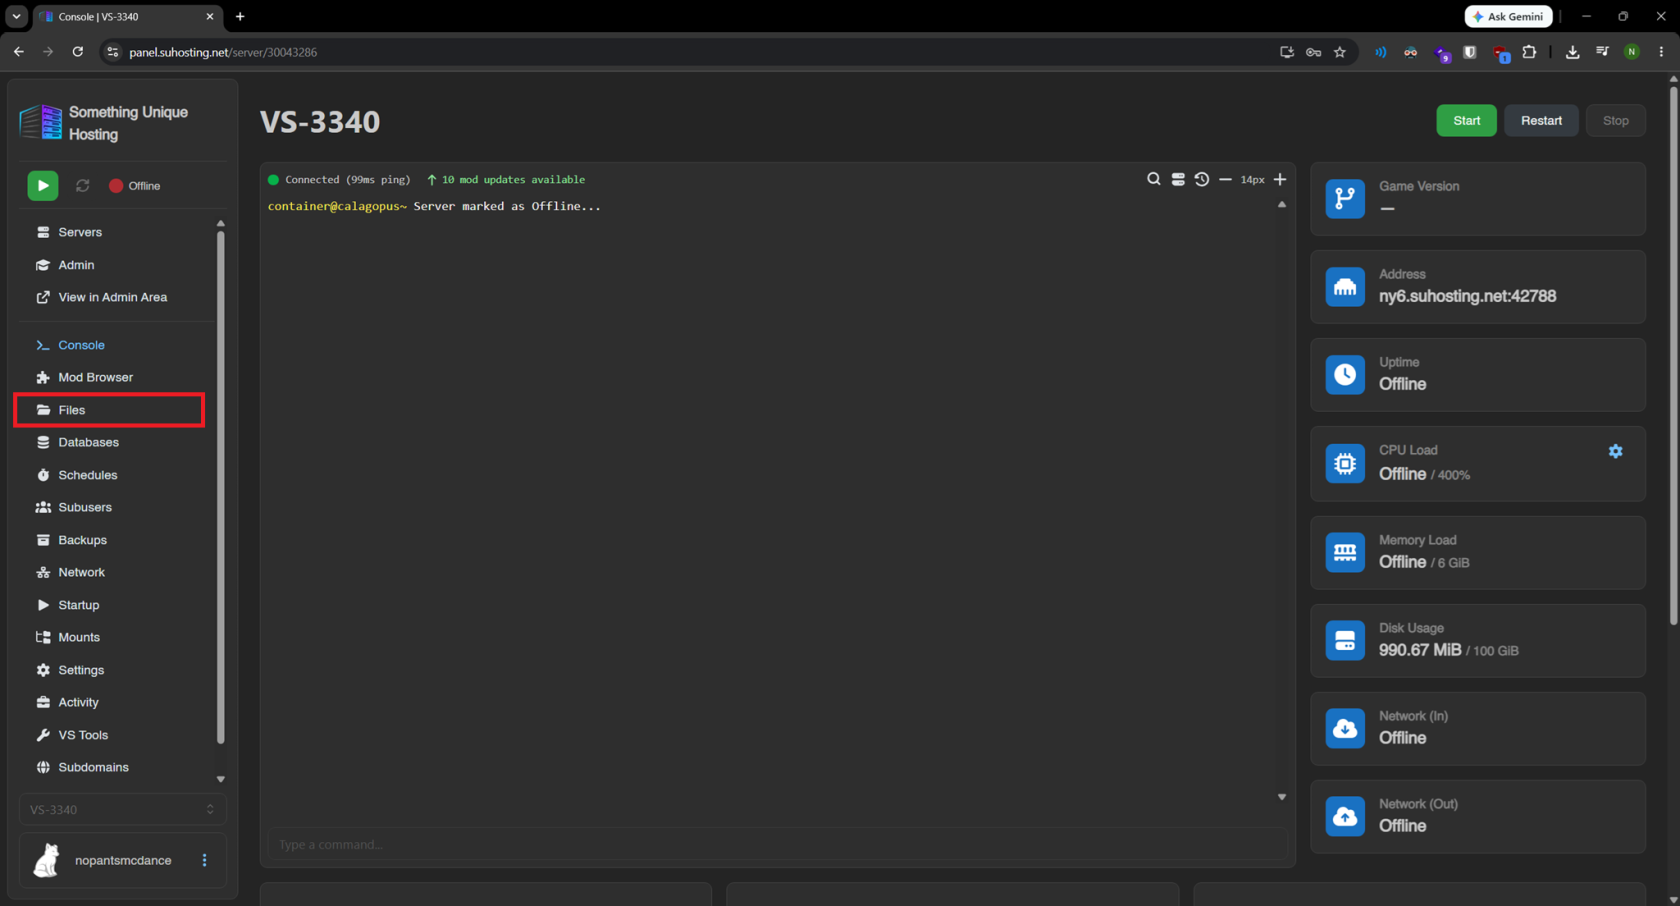Expand the VS-3340 server selector

tap(122, 809)
